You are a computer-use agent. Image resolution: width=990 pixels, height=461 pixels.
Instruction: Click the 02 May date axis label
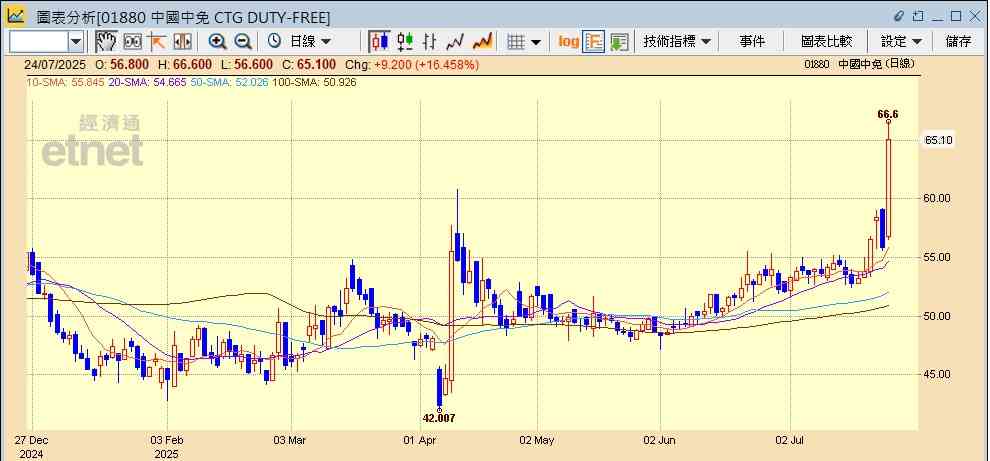(537, 440)
